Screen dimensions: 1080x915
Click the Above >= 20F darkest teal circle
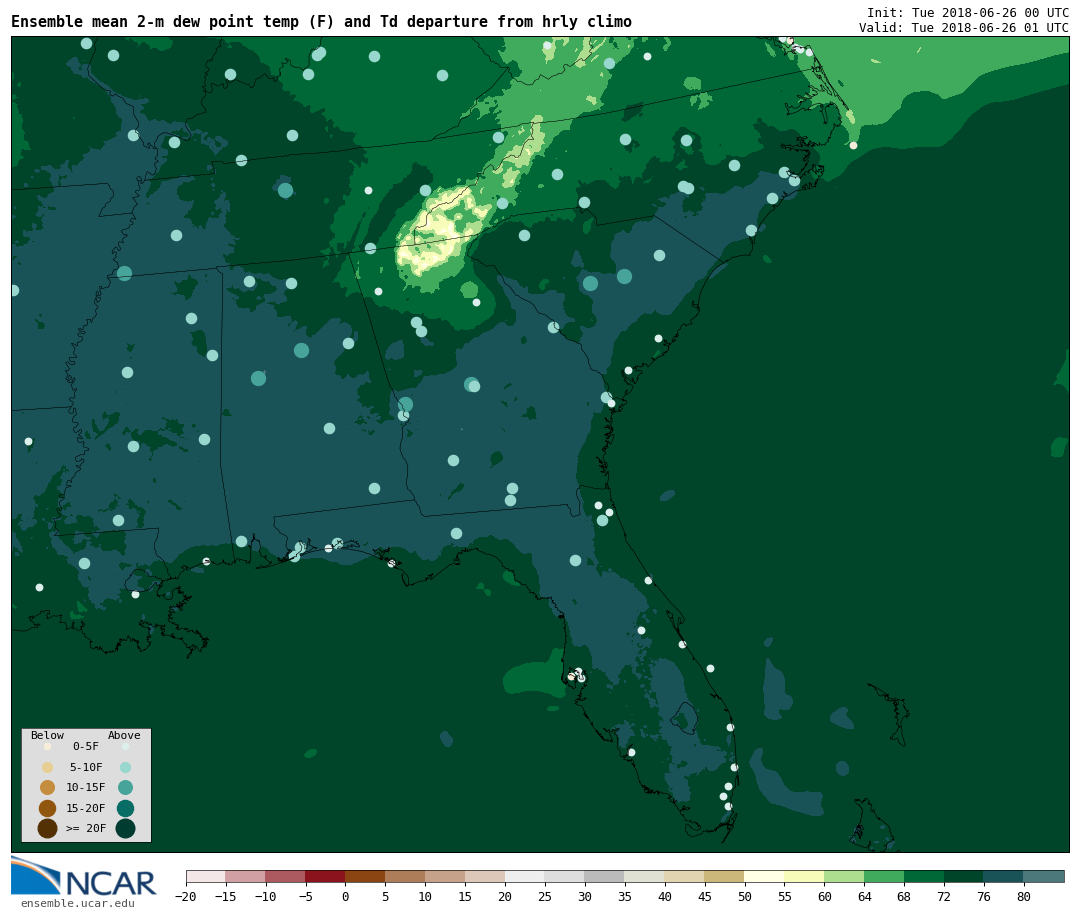click(x=125, y=828)
